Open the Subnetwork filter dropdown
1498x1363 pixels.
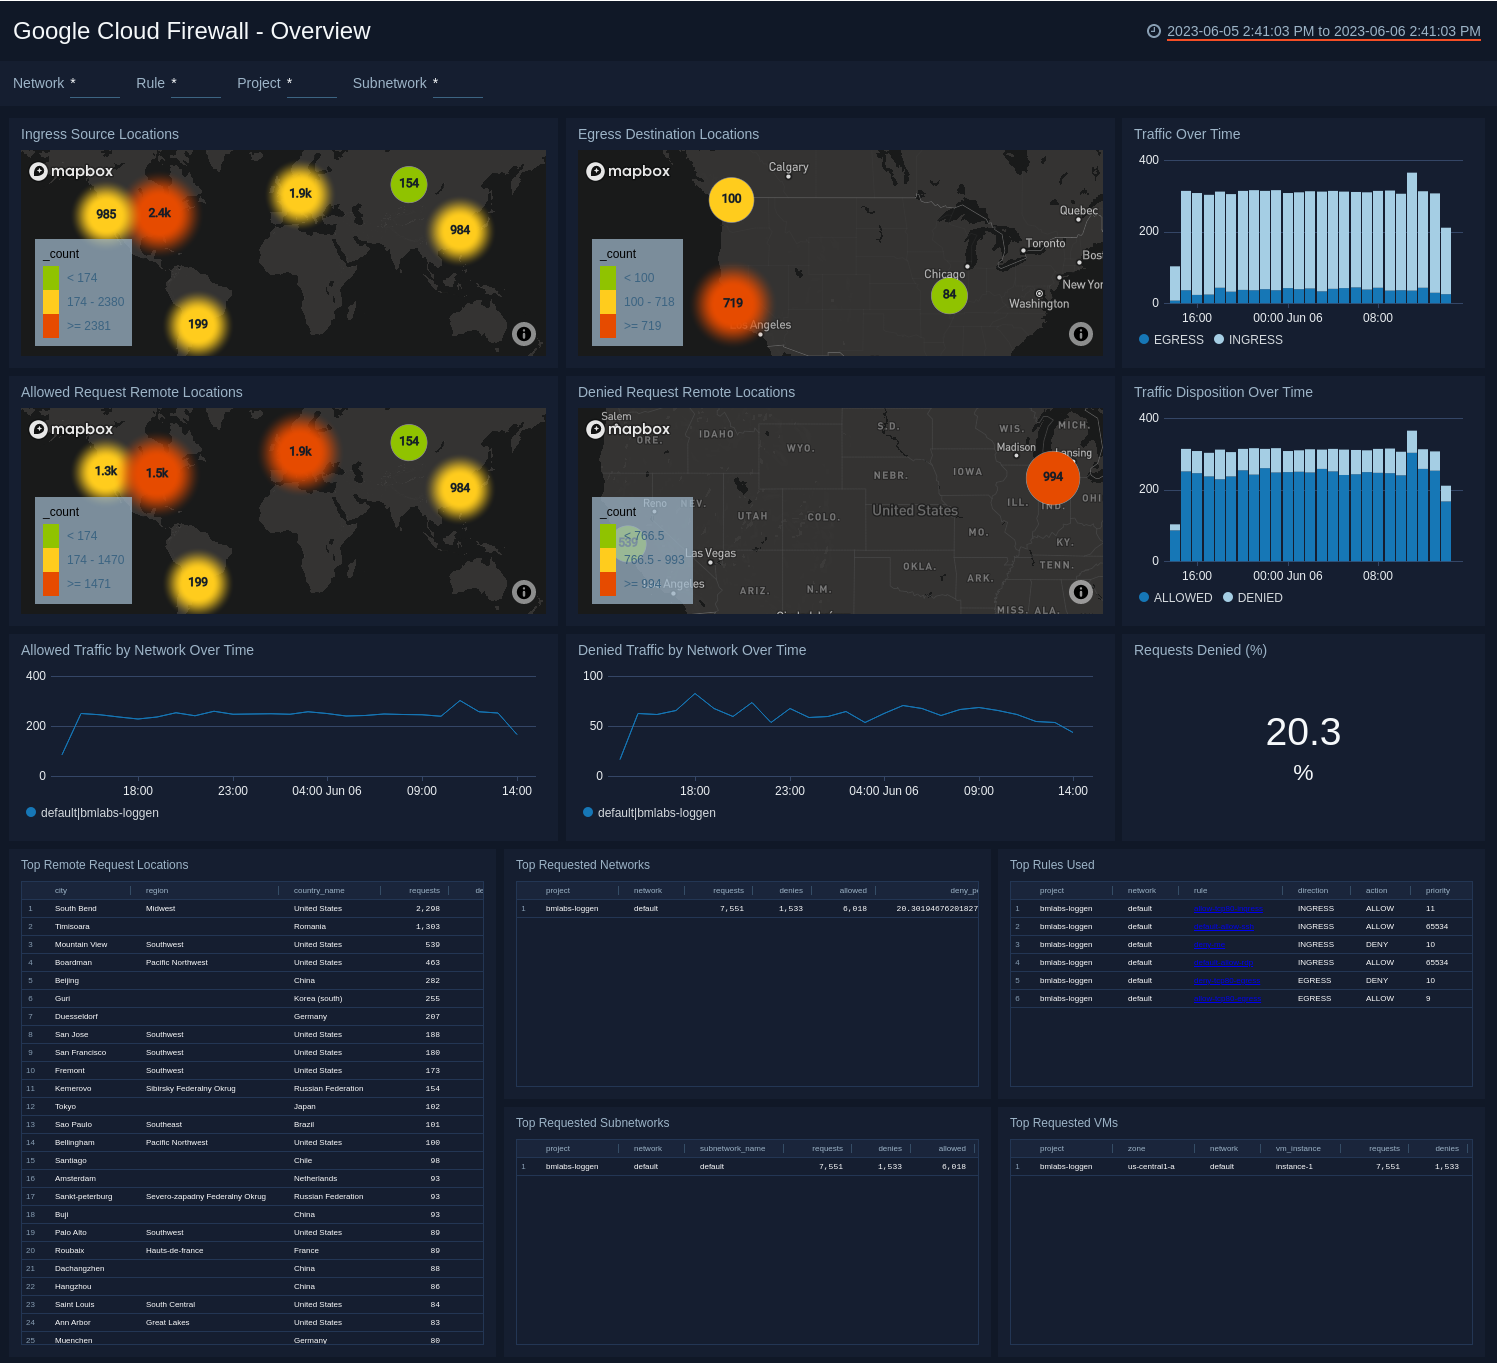tap(457, 90)
